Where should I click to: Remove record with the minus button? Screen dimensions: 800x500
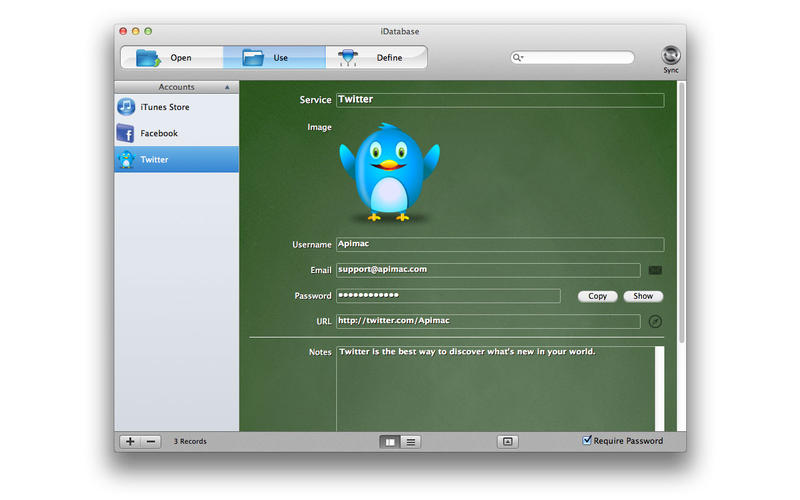pos(151,441)
